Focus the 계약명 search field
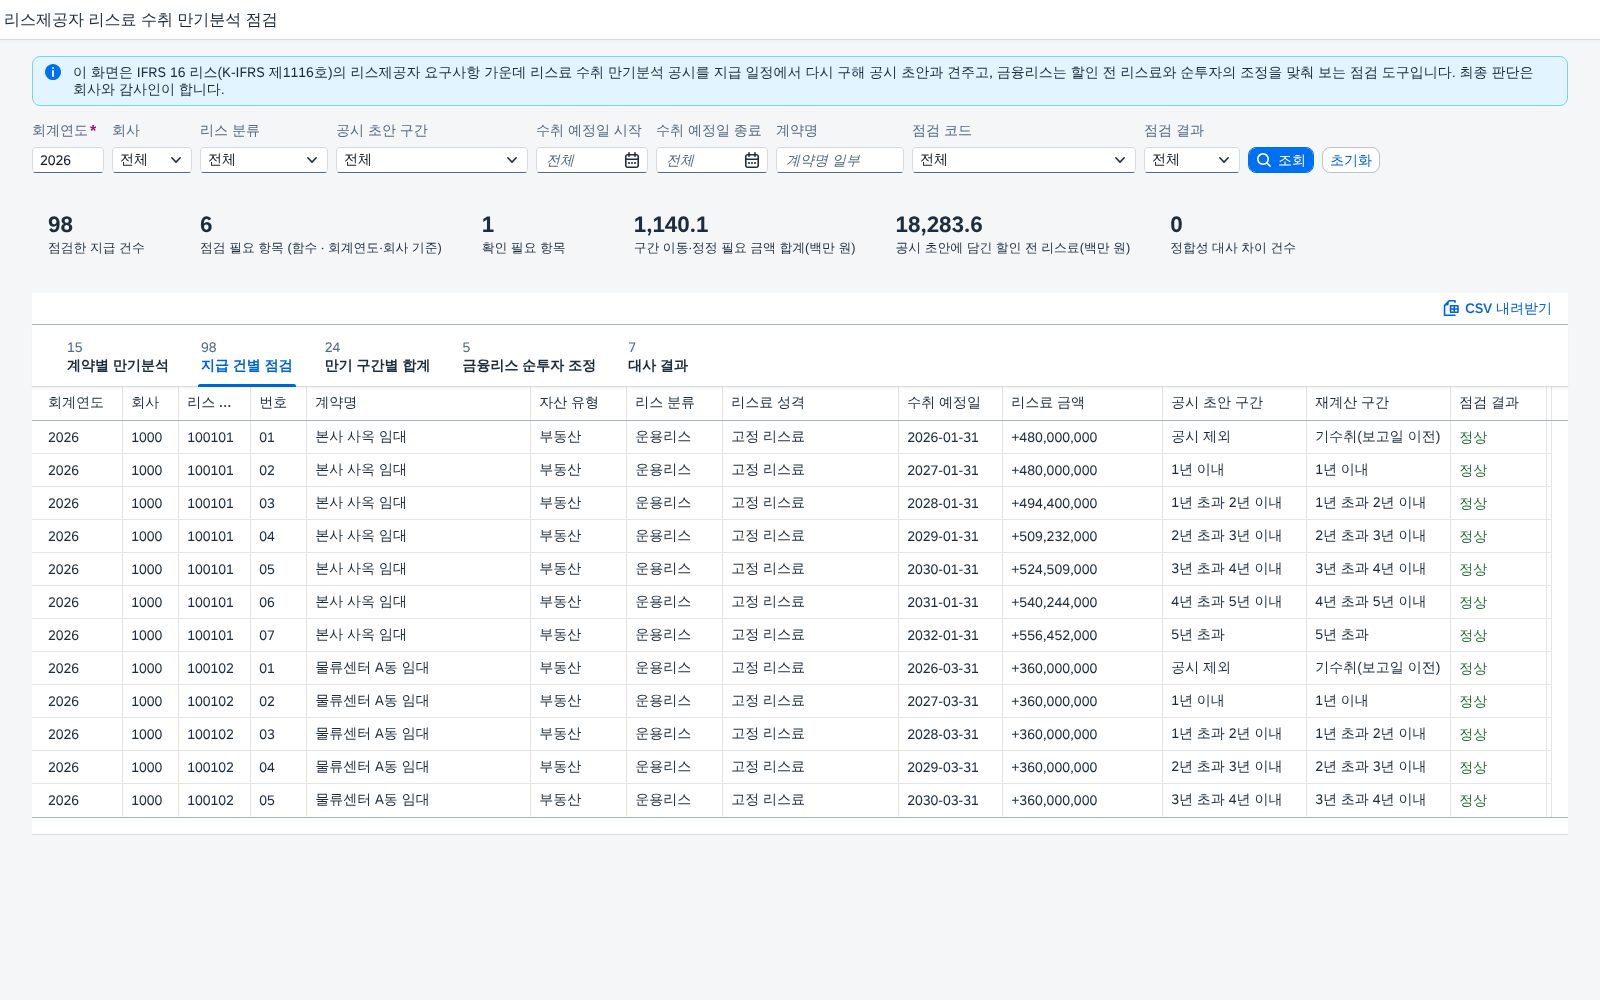Screen dimensions: 1600x1000 (840, 160)
